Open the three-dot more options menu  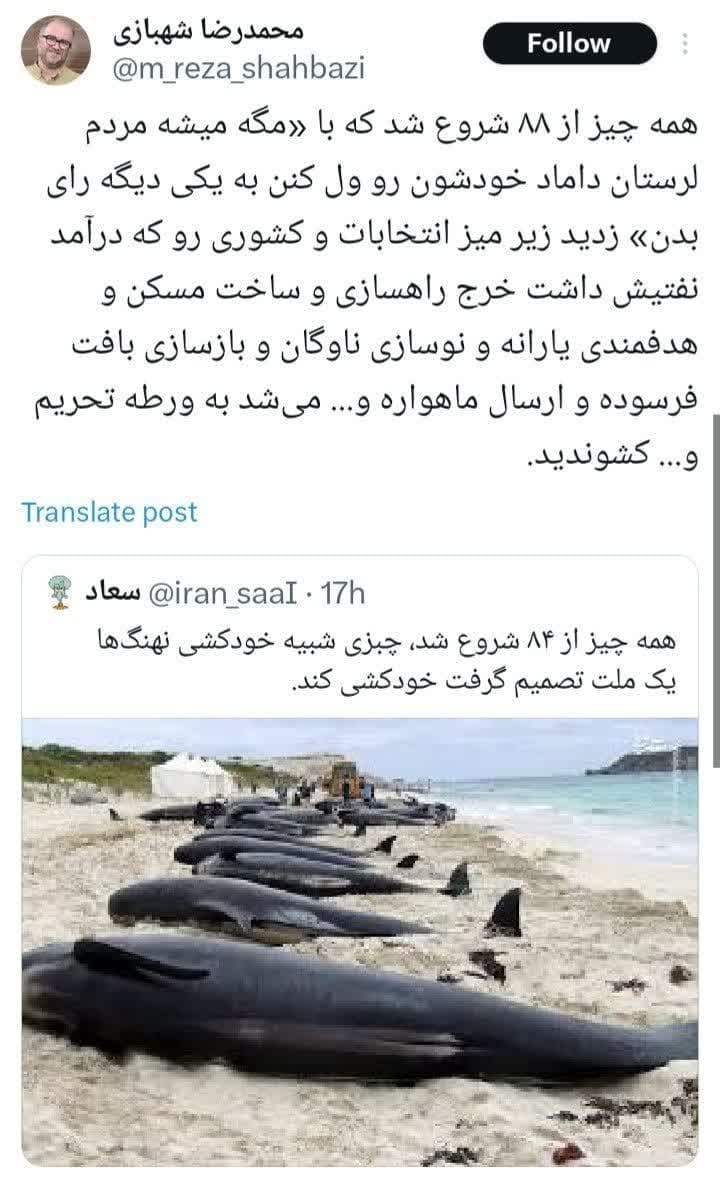tap(685, 44)
